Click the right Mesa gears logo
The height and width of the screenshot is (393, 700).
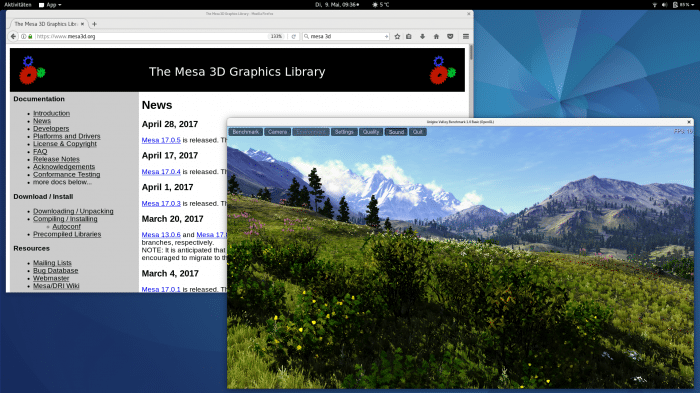click(443, 70)
